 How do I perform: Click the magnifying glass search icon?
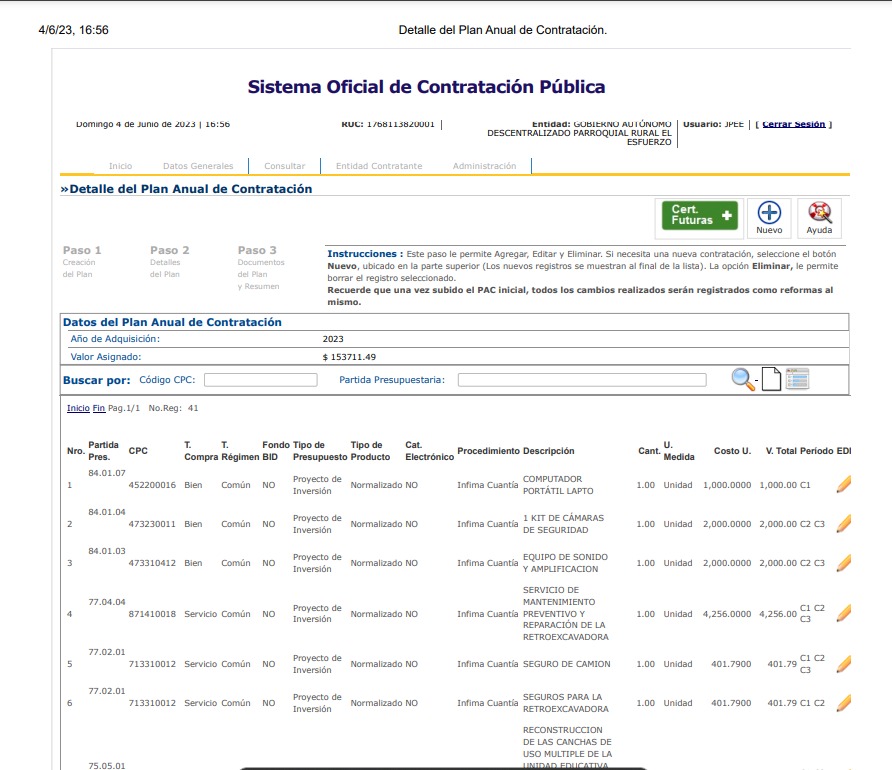pos(743,379)
